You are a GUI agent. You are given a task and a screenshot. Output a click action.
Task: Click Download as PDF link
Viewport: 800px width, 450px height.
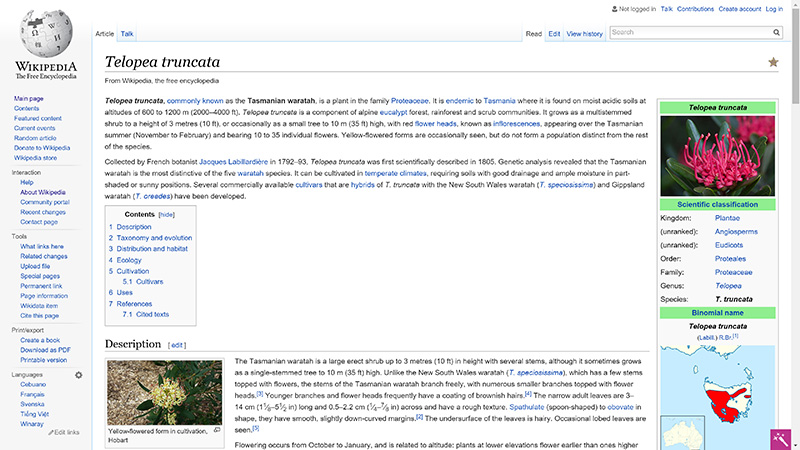45,350
